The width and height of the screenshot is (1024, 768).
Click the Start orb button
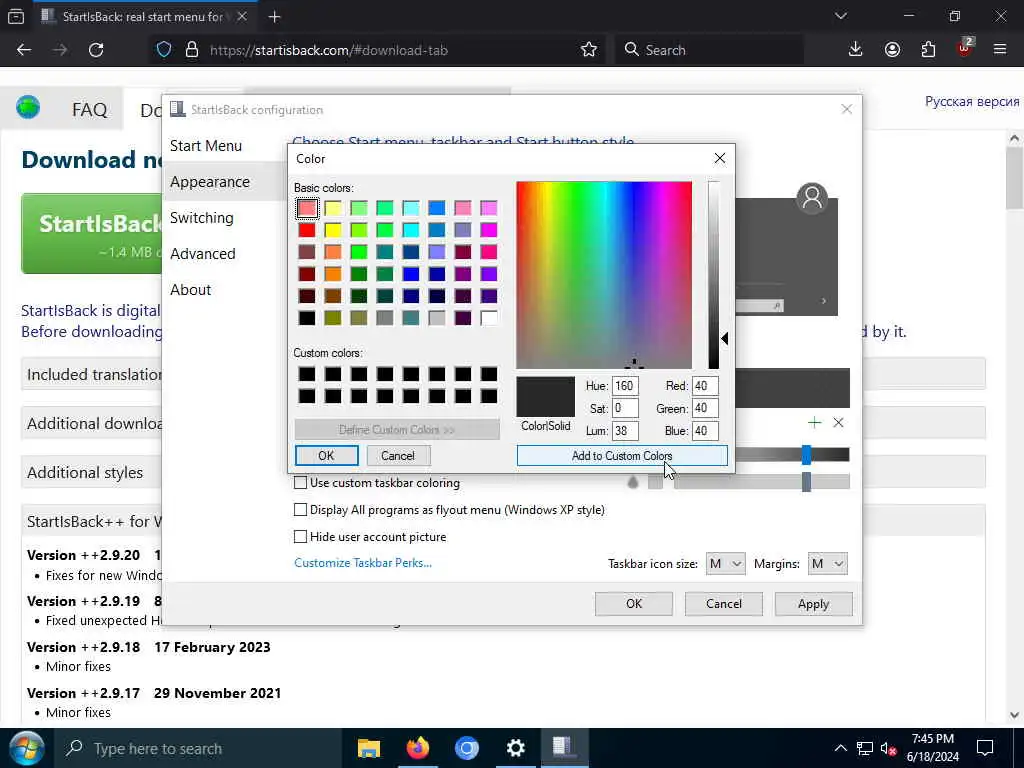(x=25, y=748)
